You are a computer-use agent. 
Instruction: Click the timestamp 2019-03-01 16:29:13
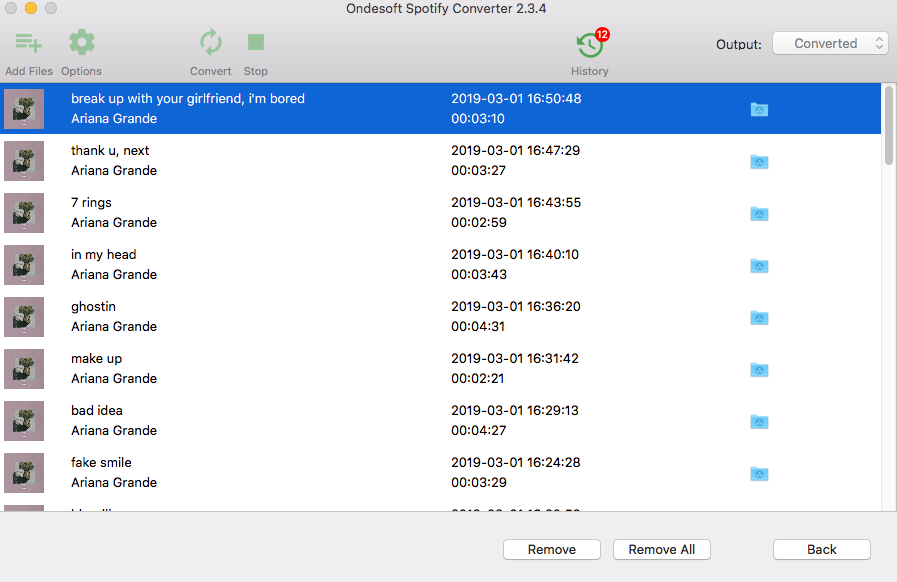pos(515,411)
